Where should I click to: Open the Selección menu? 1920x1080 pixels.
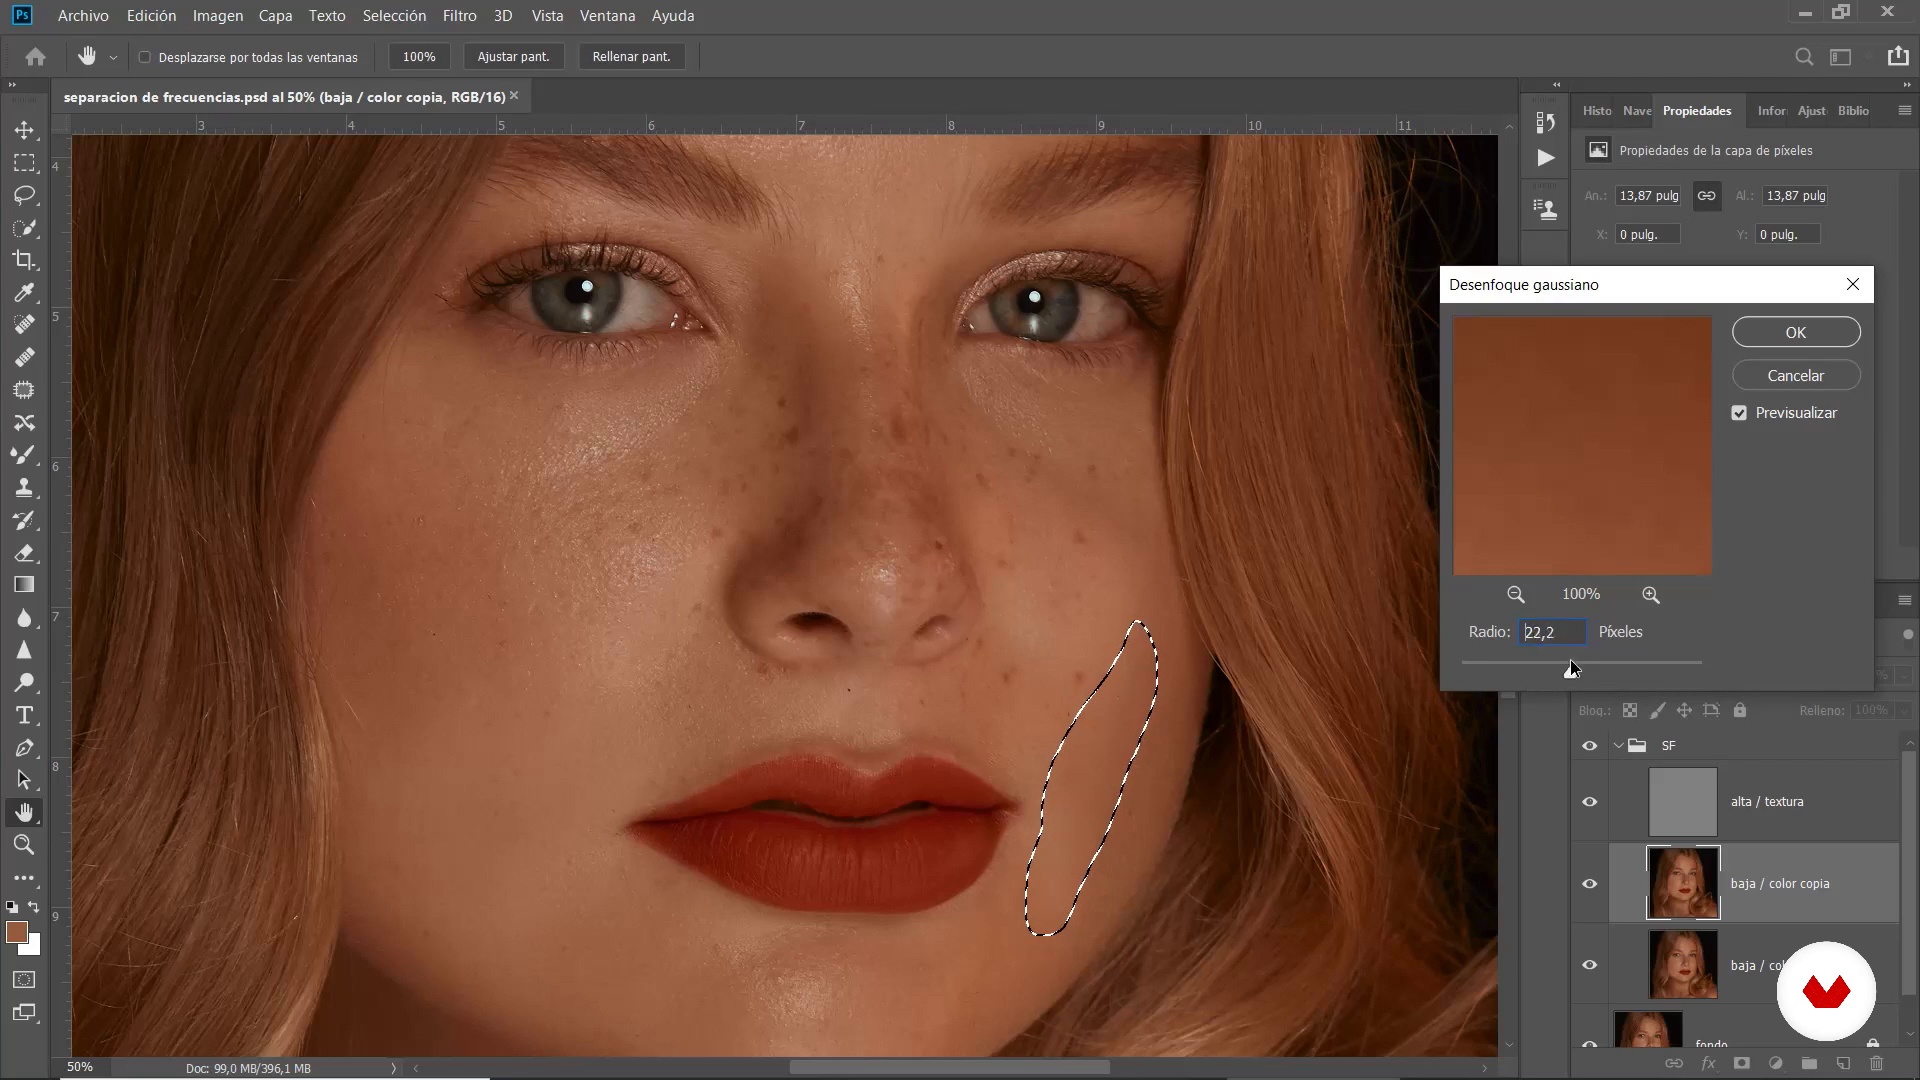tap(394, 16)
